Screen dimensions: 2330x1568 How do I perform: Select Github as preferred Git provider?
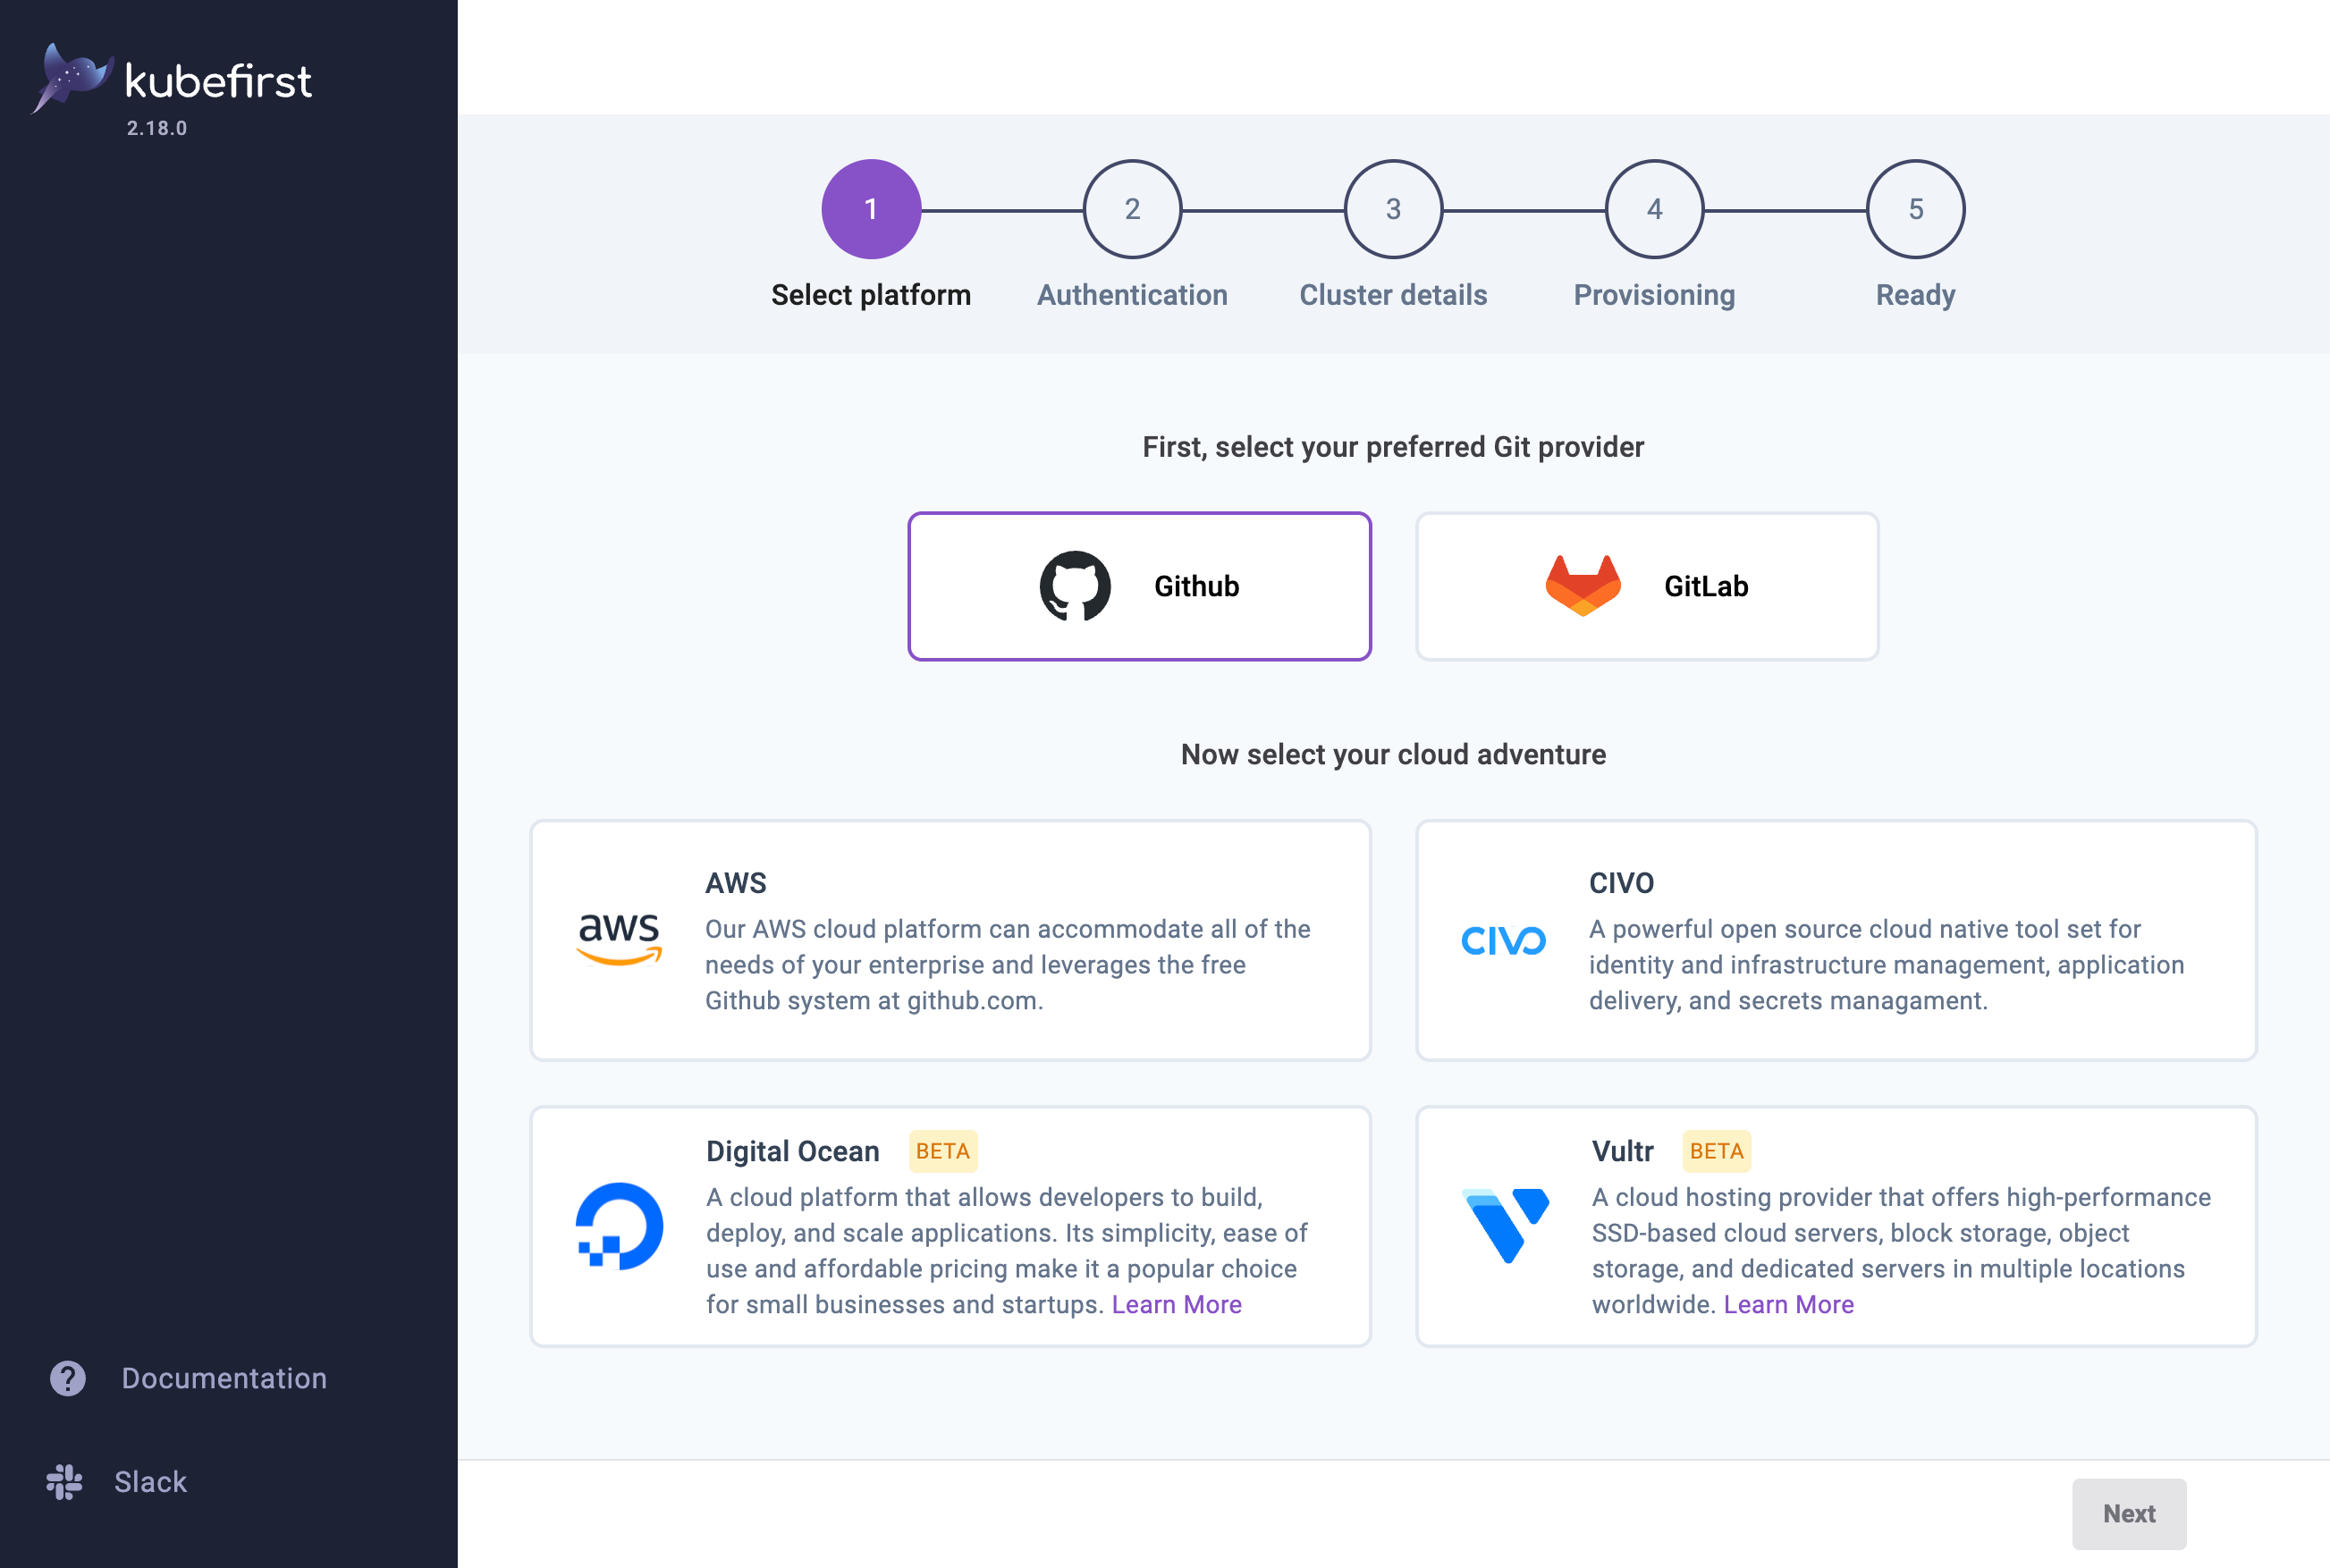click(1140, 586)
